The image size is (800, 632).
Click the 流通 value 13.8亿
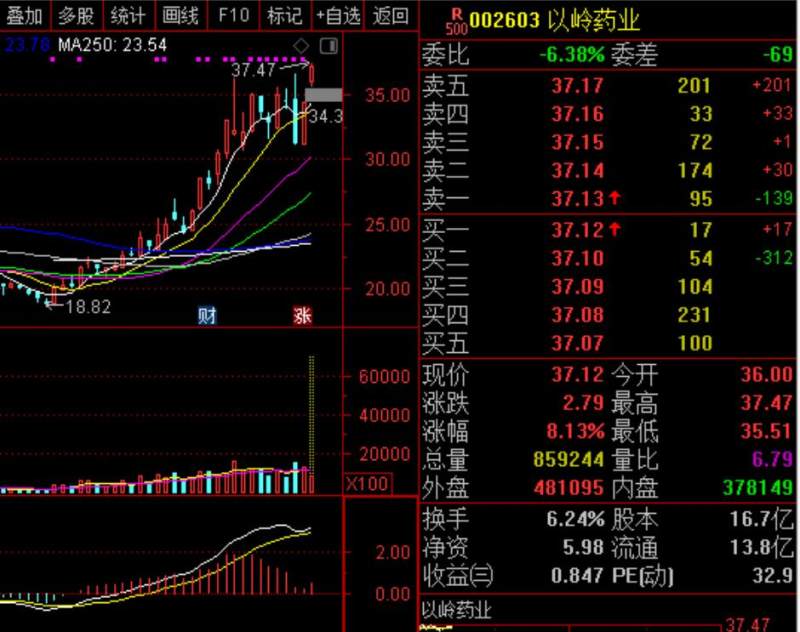click(762, 548)
